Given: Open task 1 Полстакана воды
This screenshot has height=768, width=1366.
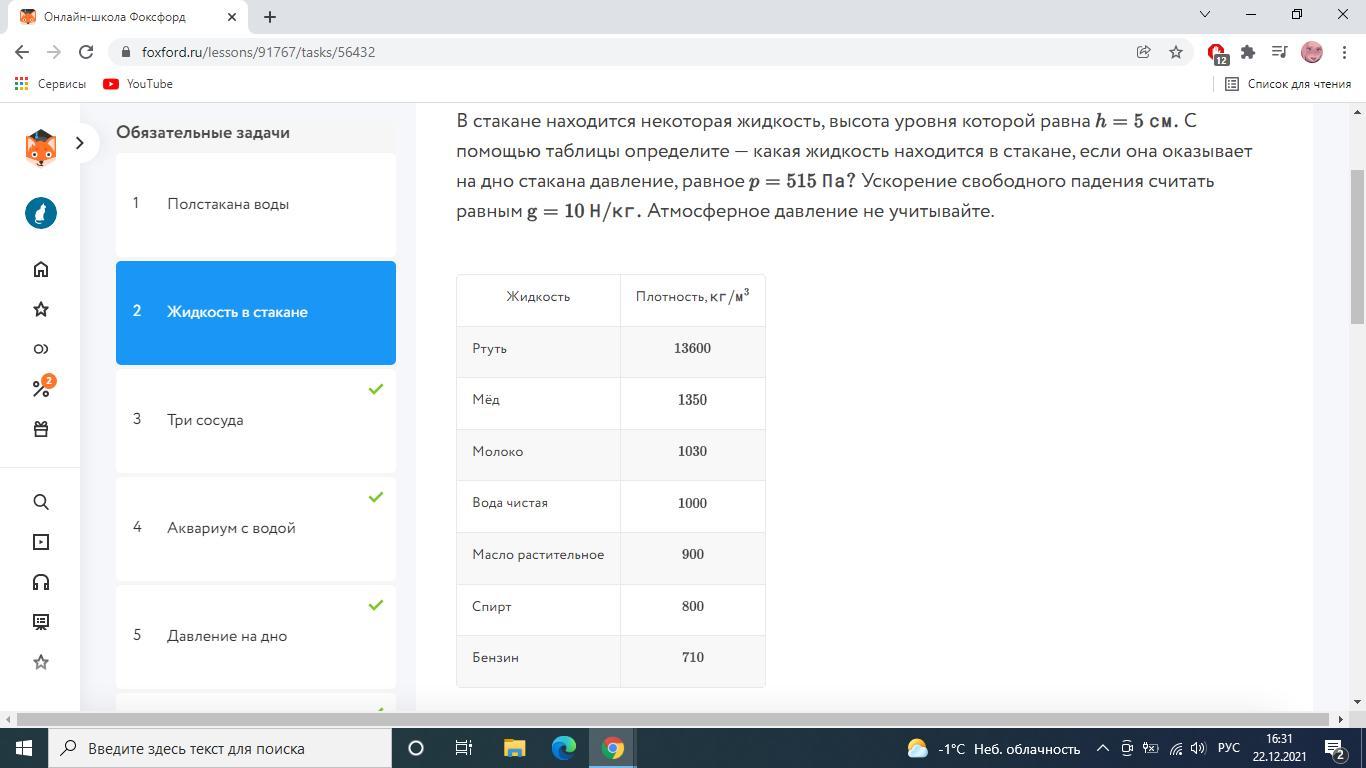Looking at the screenshot, I should (x=256, y=204).
